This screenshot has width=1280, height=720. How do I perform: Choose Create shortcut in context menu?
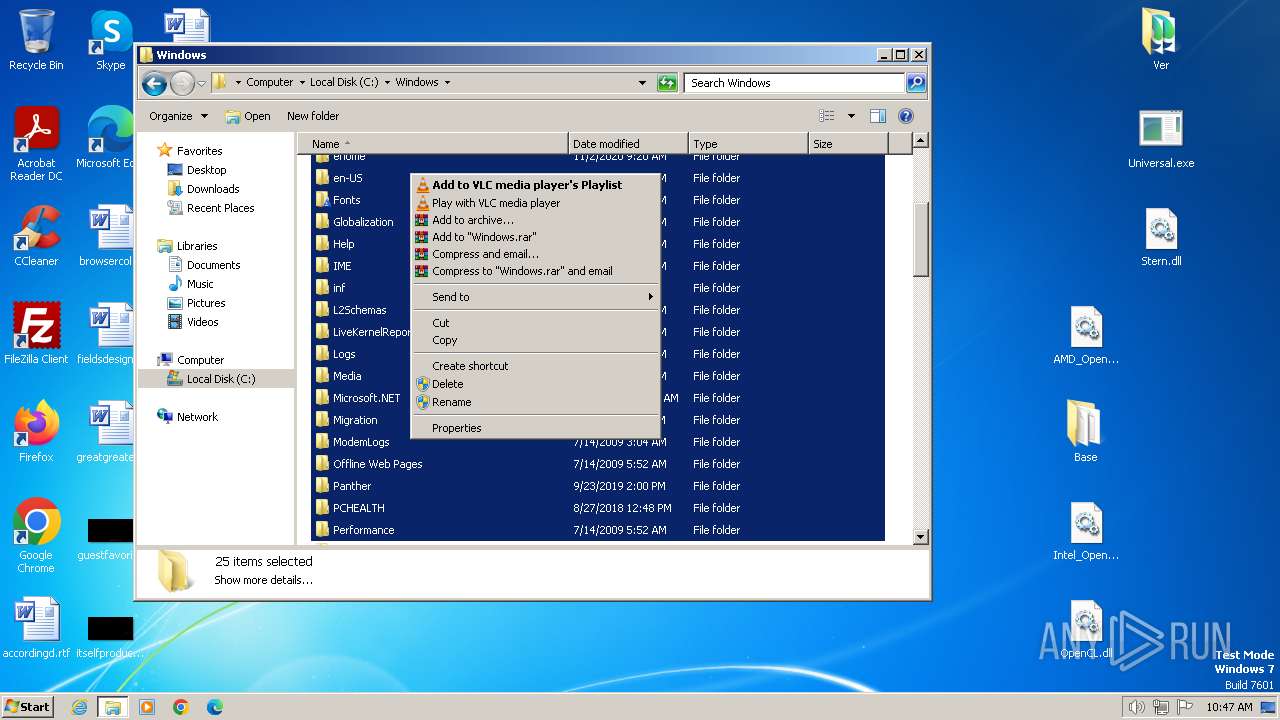click(x=536, y=366)
